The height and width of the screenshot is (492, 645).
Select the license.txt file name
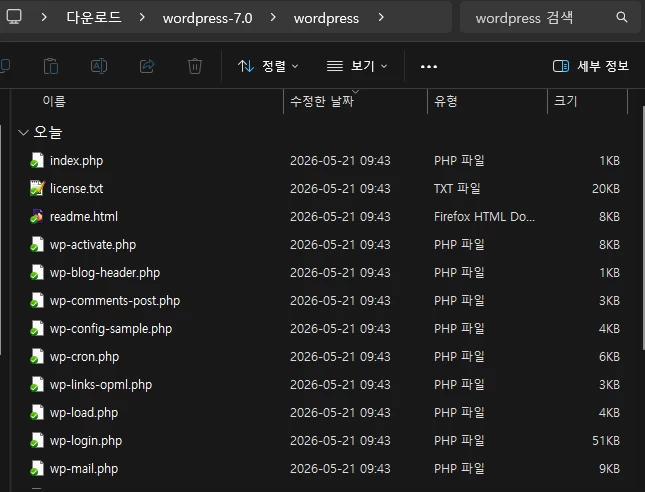(77, 188)
